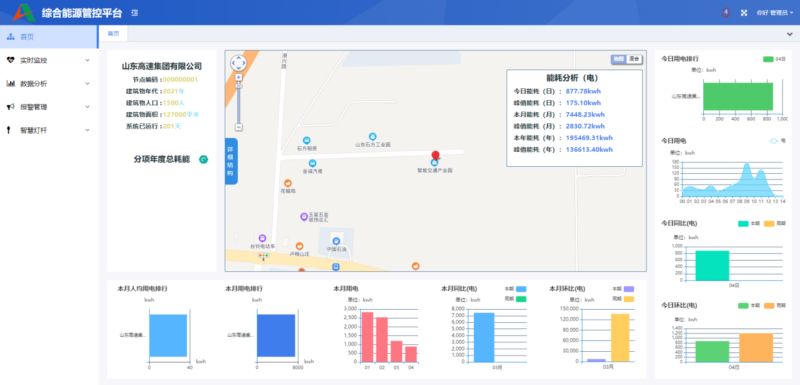Screen dimensions: 800x385
Task: Switch map to 混合 hybrid view
Action: [x=634, y=59]
